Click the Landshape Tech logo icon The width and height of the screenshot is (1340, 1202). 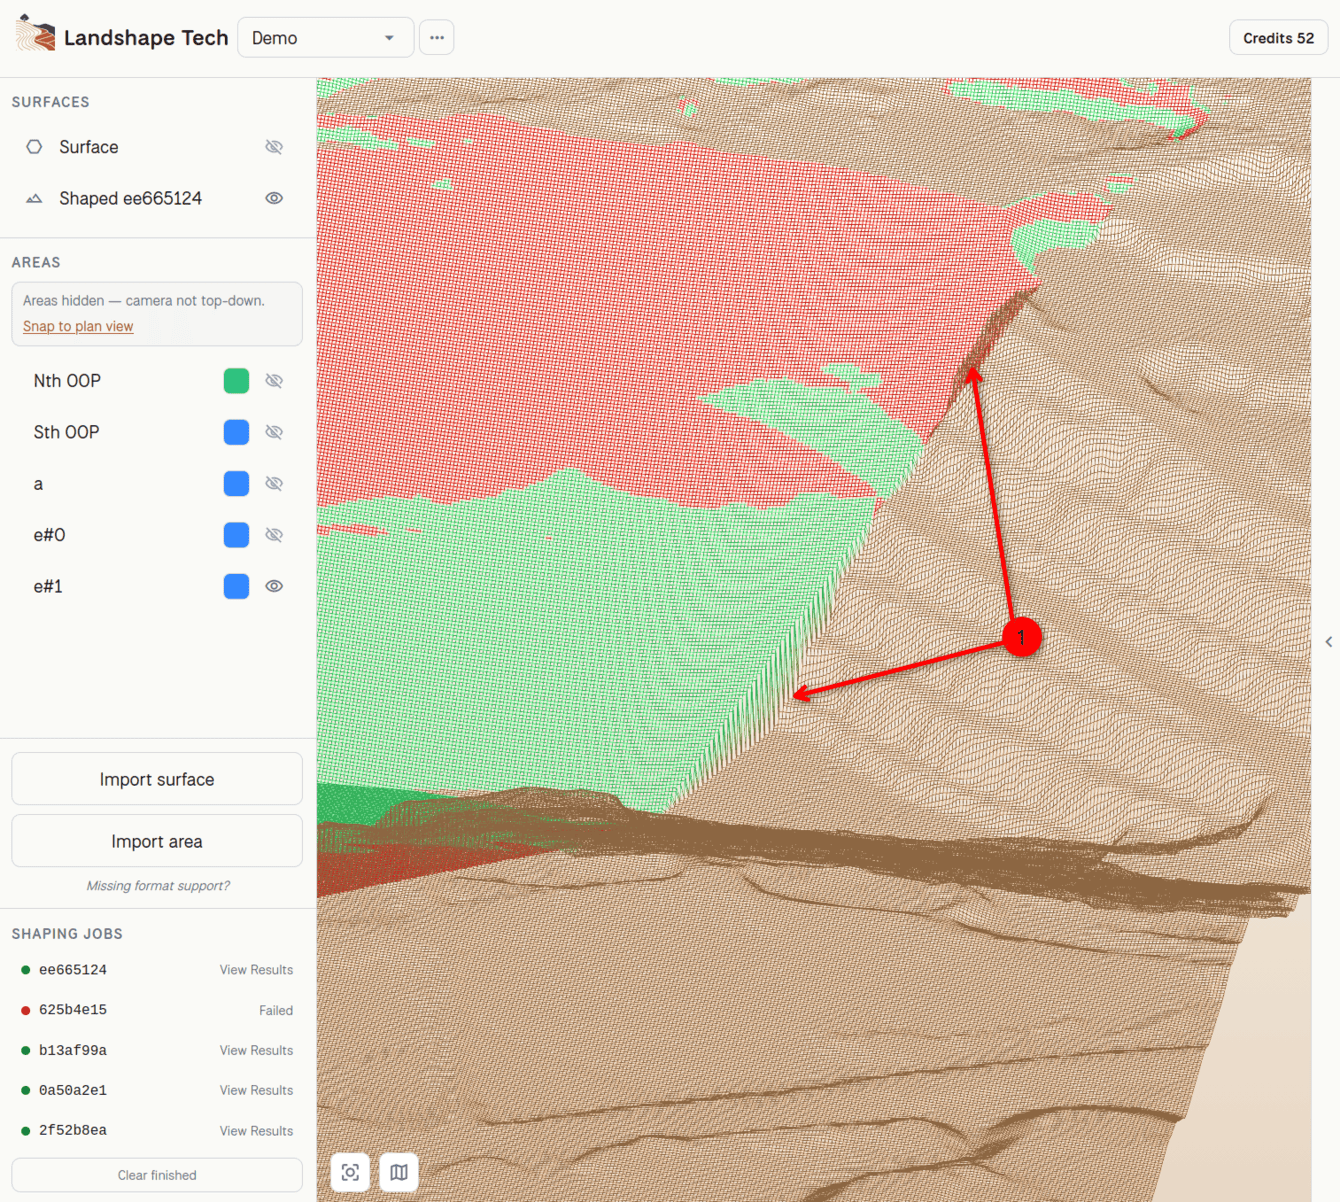point(36,34)
